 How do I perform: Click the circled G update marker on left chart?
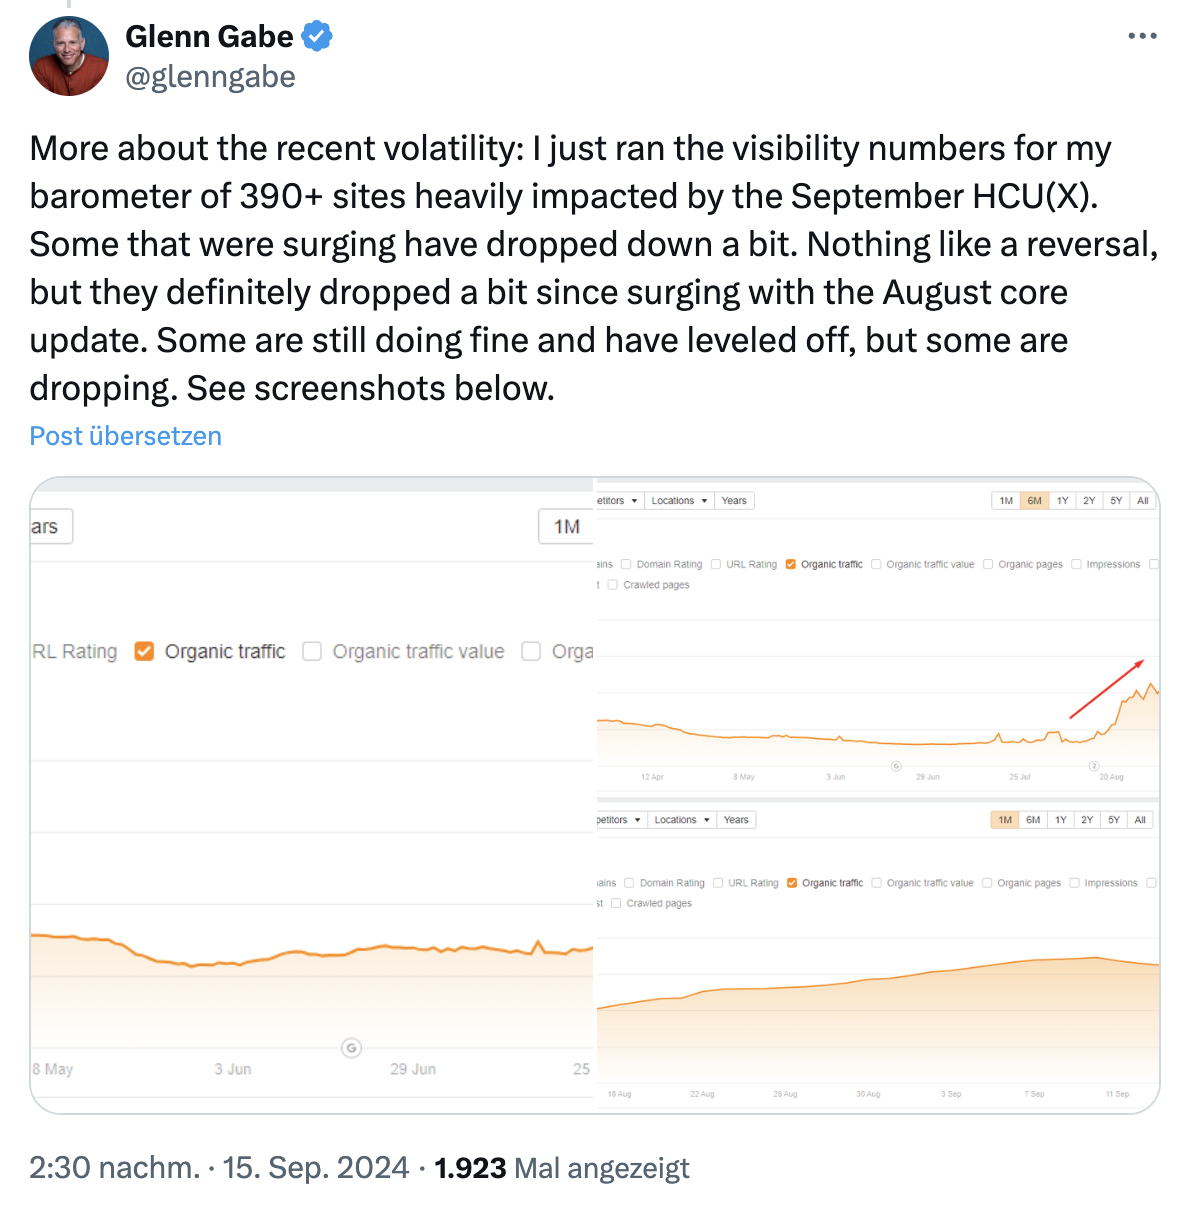[x=352, y=1048]
